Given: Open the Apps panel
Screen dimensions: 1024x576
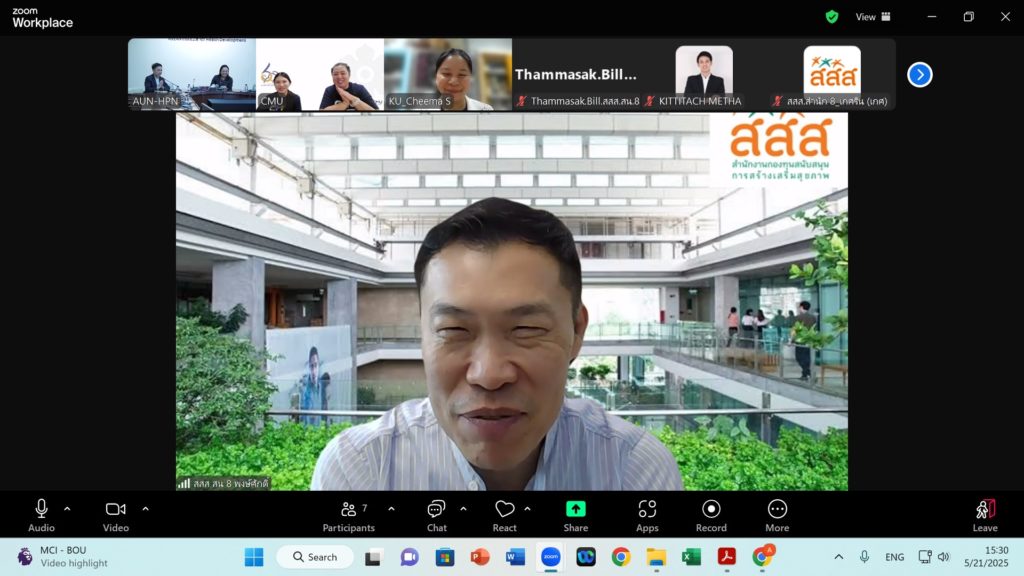Looking at the screenshot, I should point(647,514).
